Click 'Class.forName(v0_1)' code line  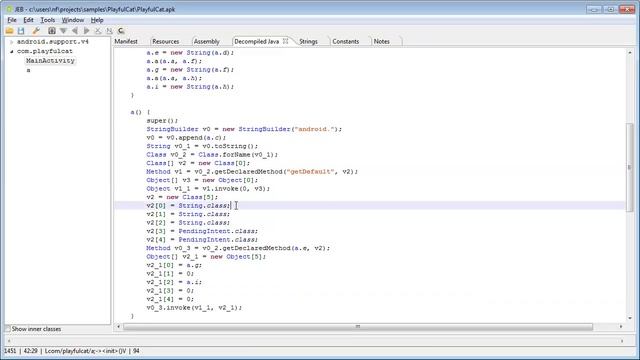pyautogui.click(x=212, y=154)
